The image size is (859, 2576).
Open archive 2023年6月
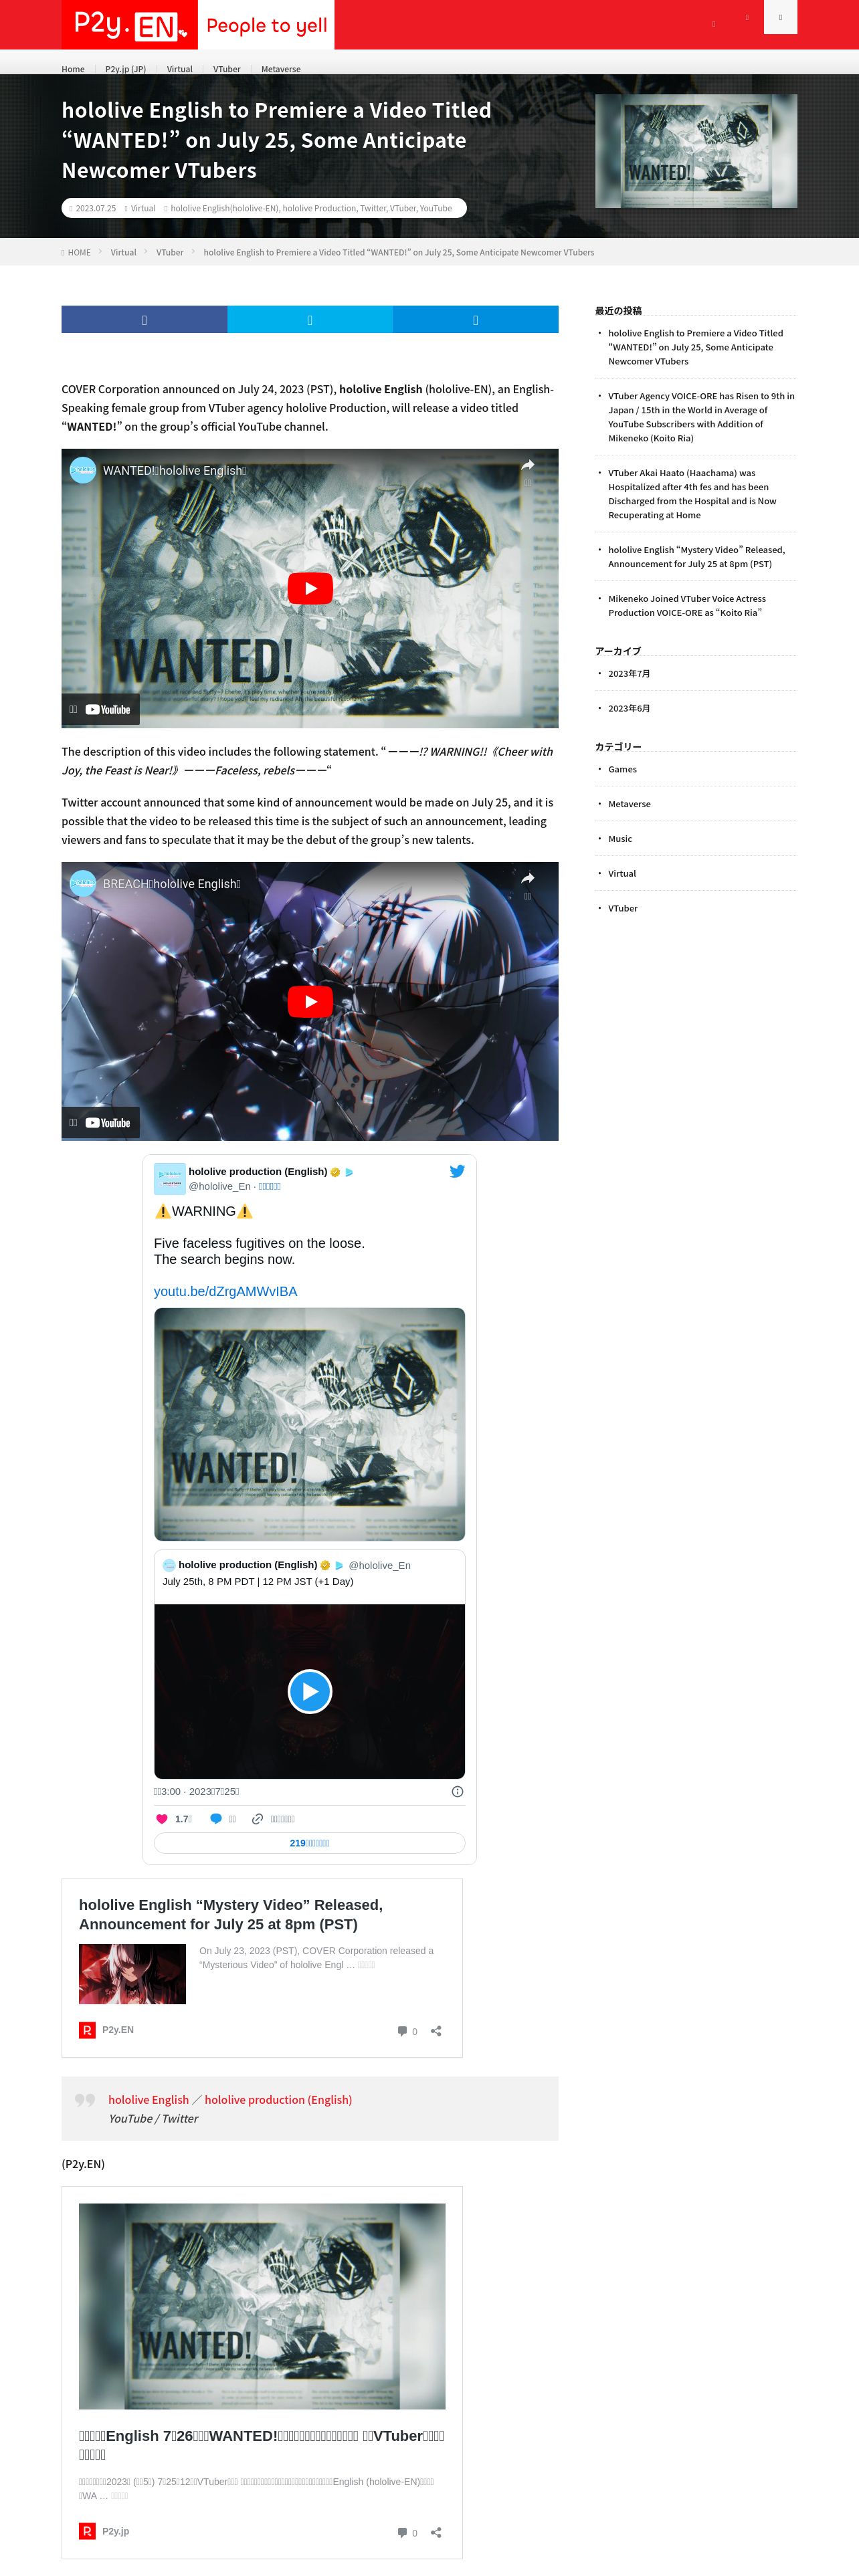[629, 709]
